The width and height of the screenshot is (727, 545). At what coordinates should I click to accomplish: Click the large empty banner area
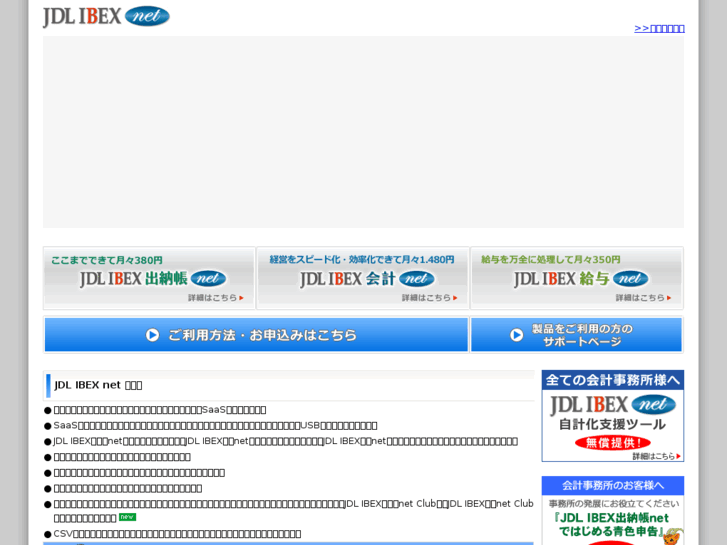coord(363,132)
